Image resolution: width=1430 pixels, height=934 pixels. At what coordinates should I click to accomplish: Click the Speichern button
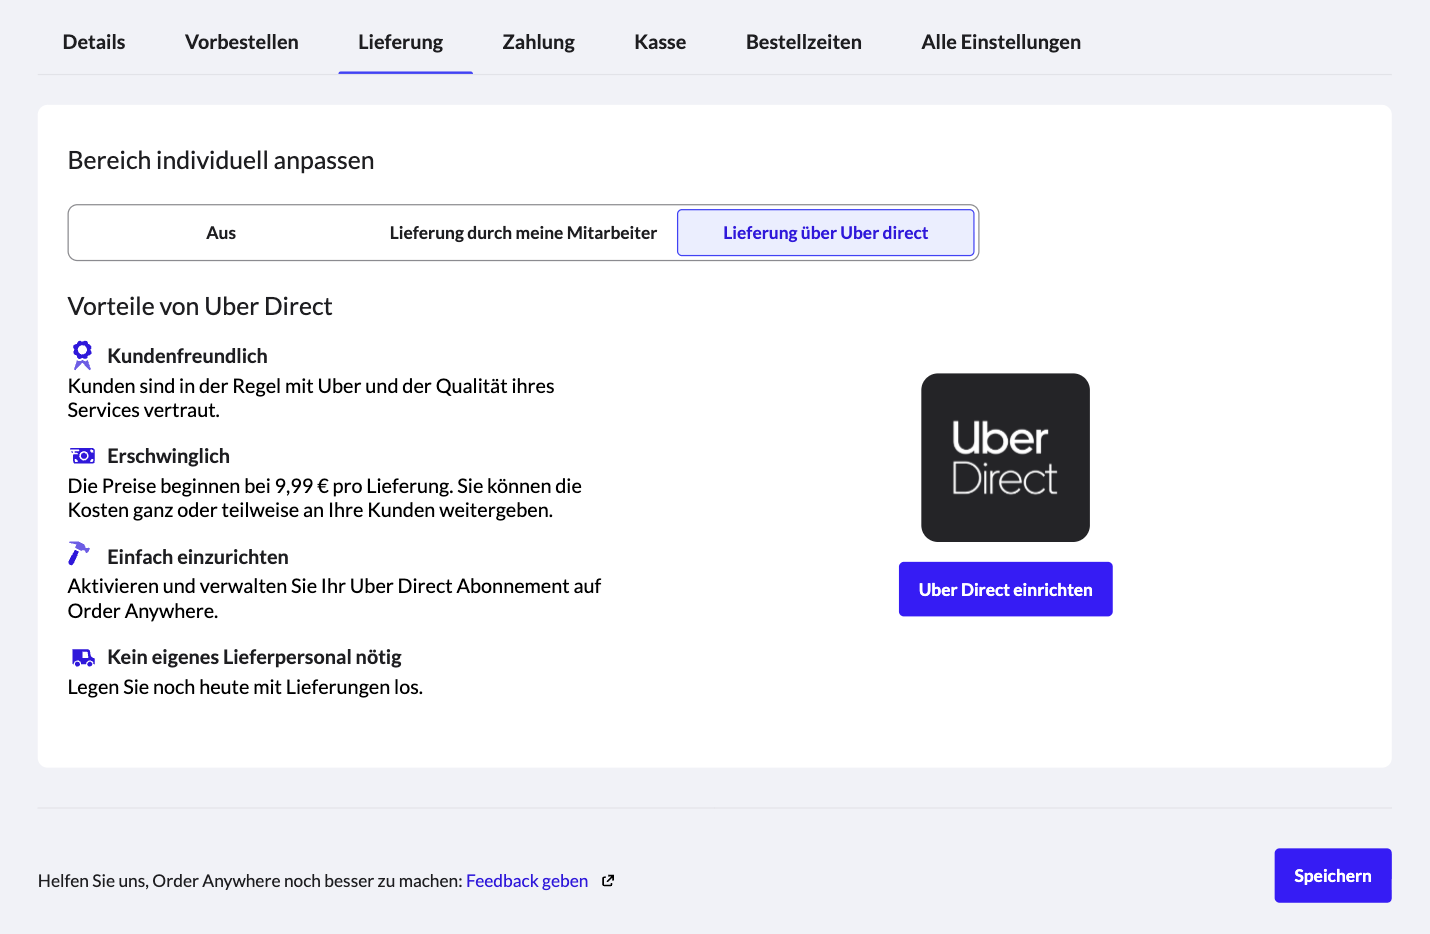(x=1333, y=876)
